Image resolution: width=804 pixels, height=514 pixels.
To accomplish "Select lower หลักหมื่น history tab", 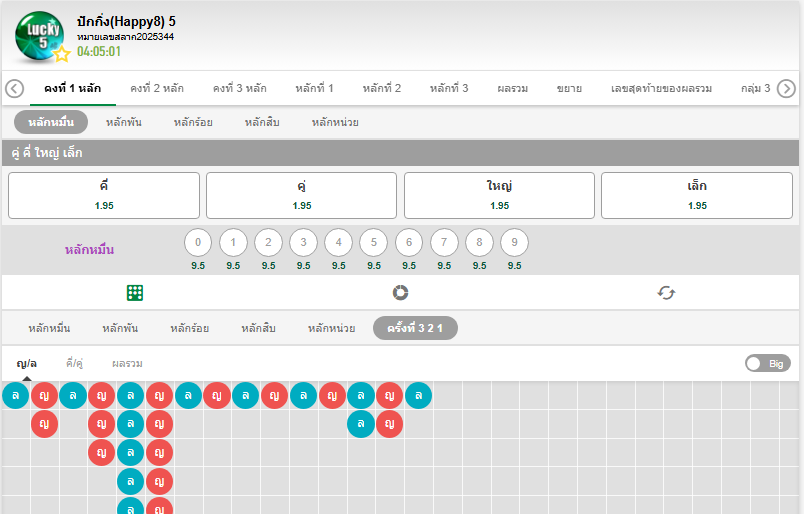I will [x=49, y=328].
